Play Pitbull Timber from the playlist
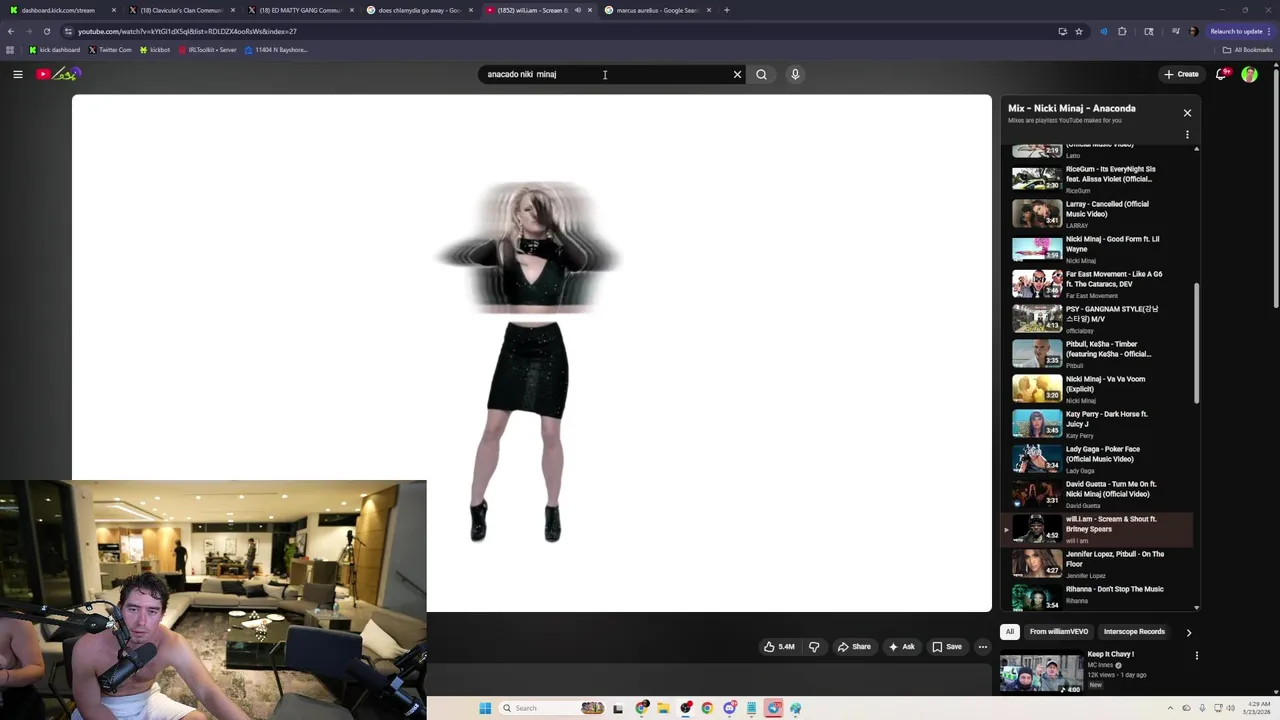This screenshot has height=720, width=1280. click(1098, 354)
